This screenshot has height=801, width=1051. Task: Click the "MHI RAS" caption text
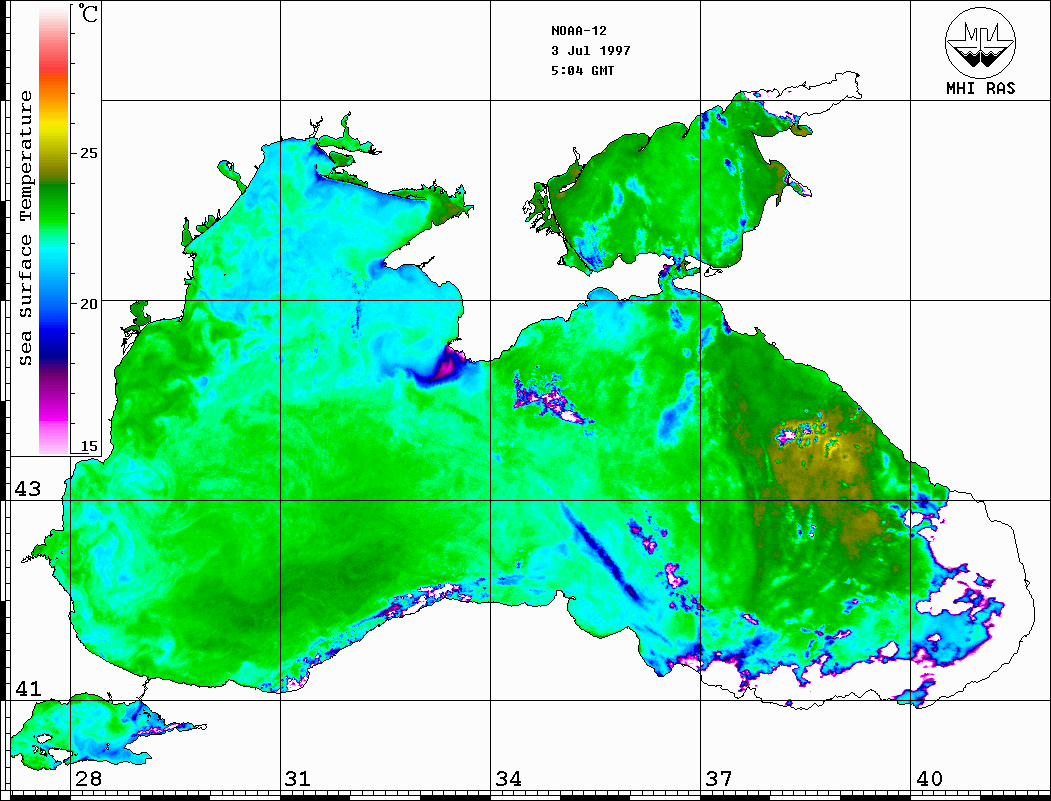pyautogui.click(x=980, y=88)
